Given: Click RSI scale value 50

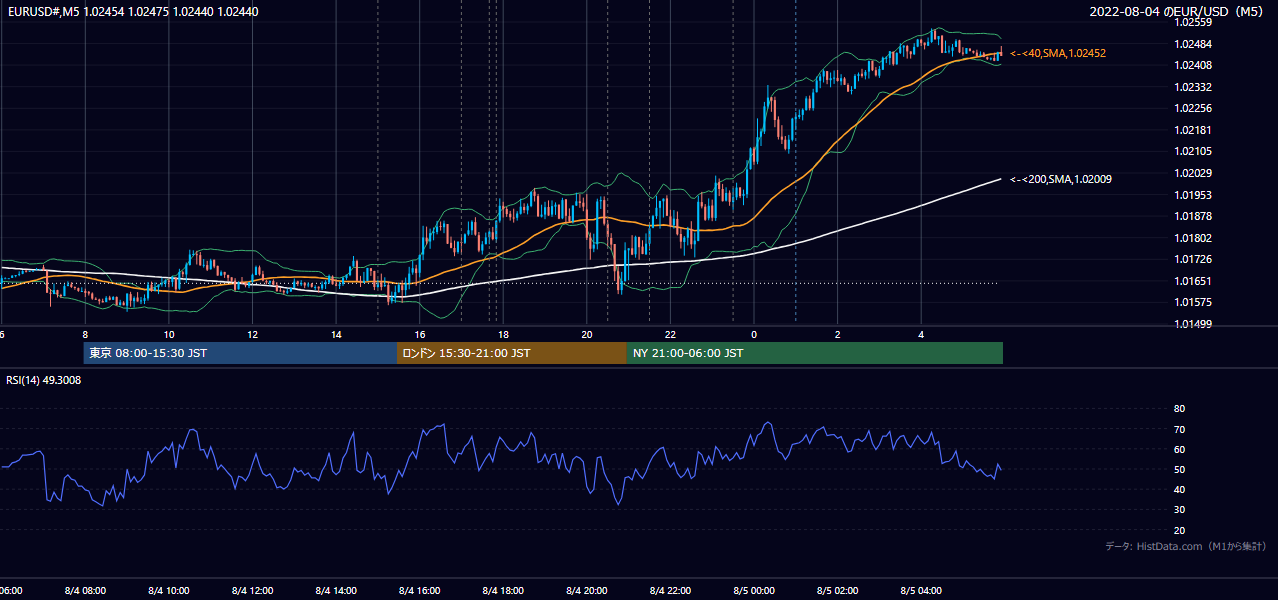Looking at the screenshot, I should tap(1179, 470).
